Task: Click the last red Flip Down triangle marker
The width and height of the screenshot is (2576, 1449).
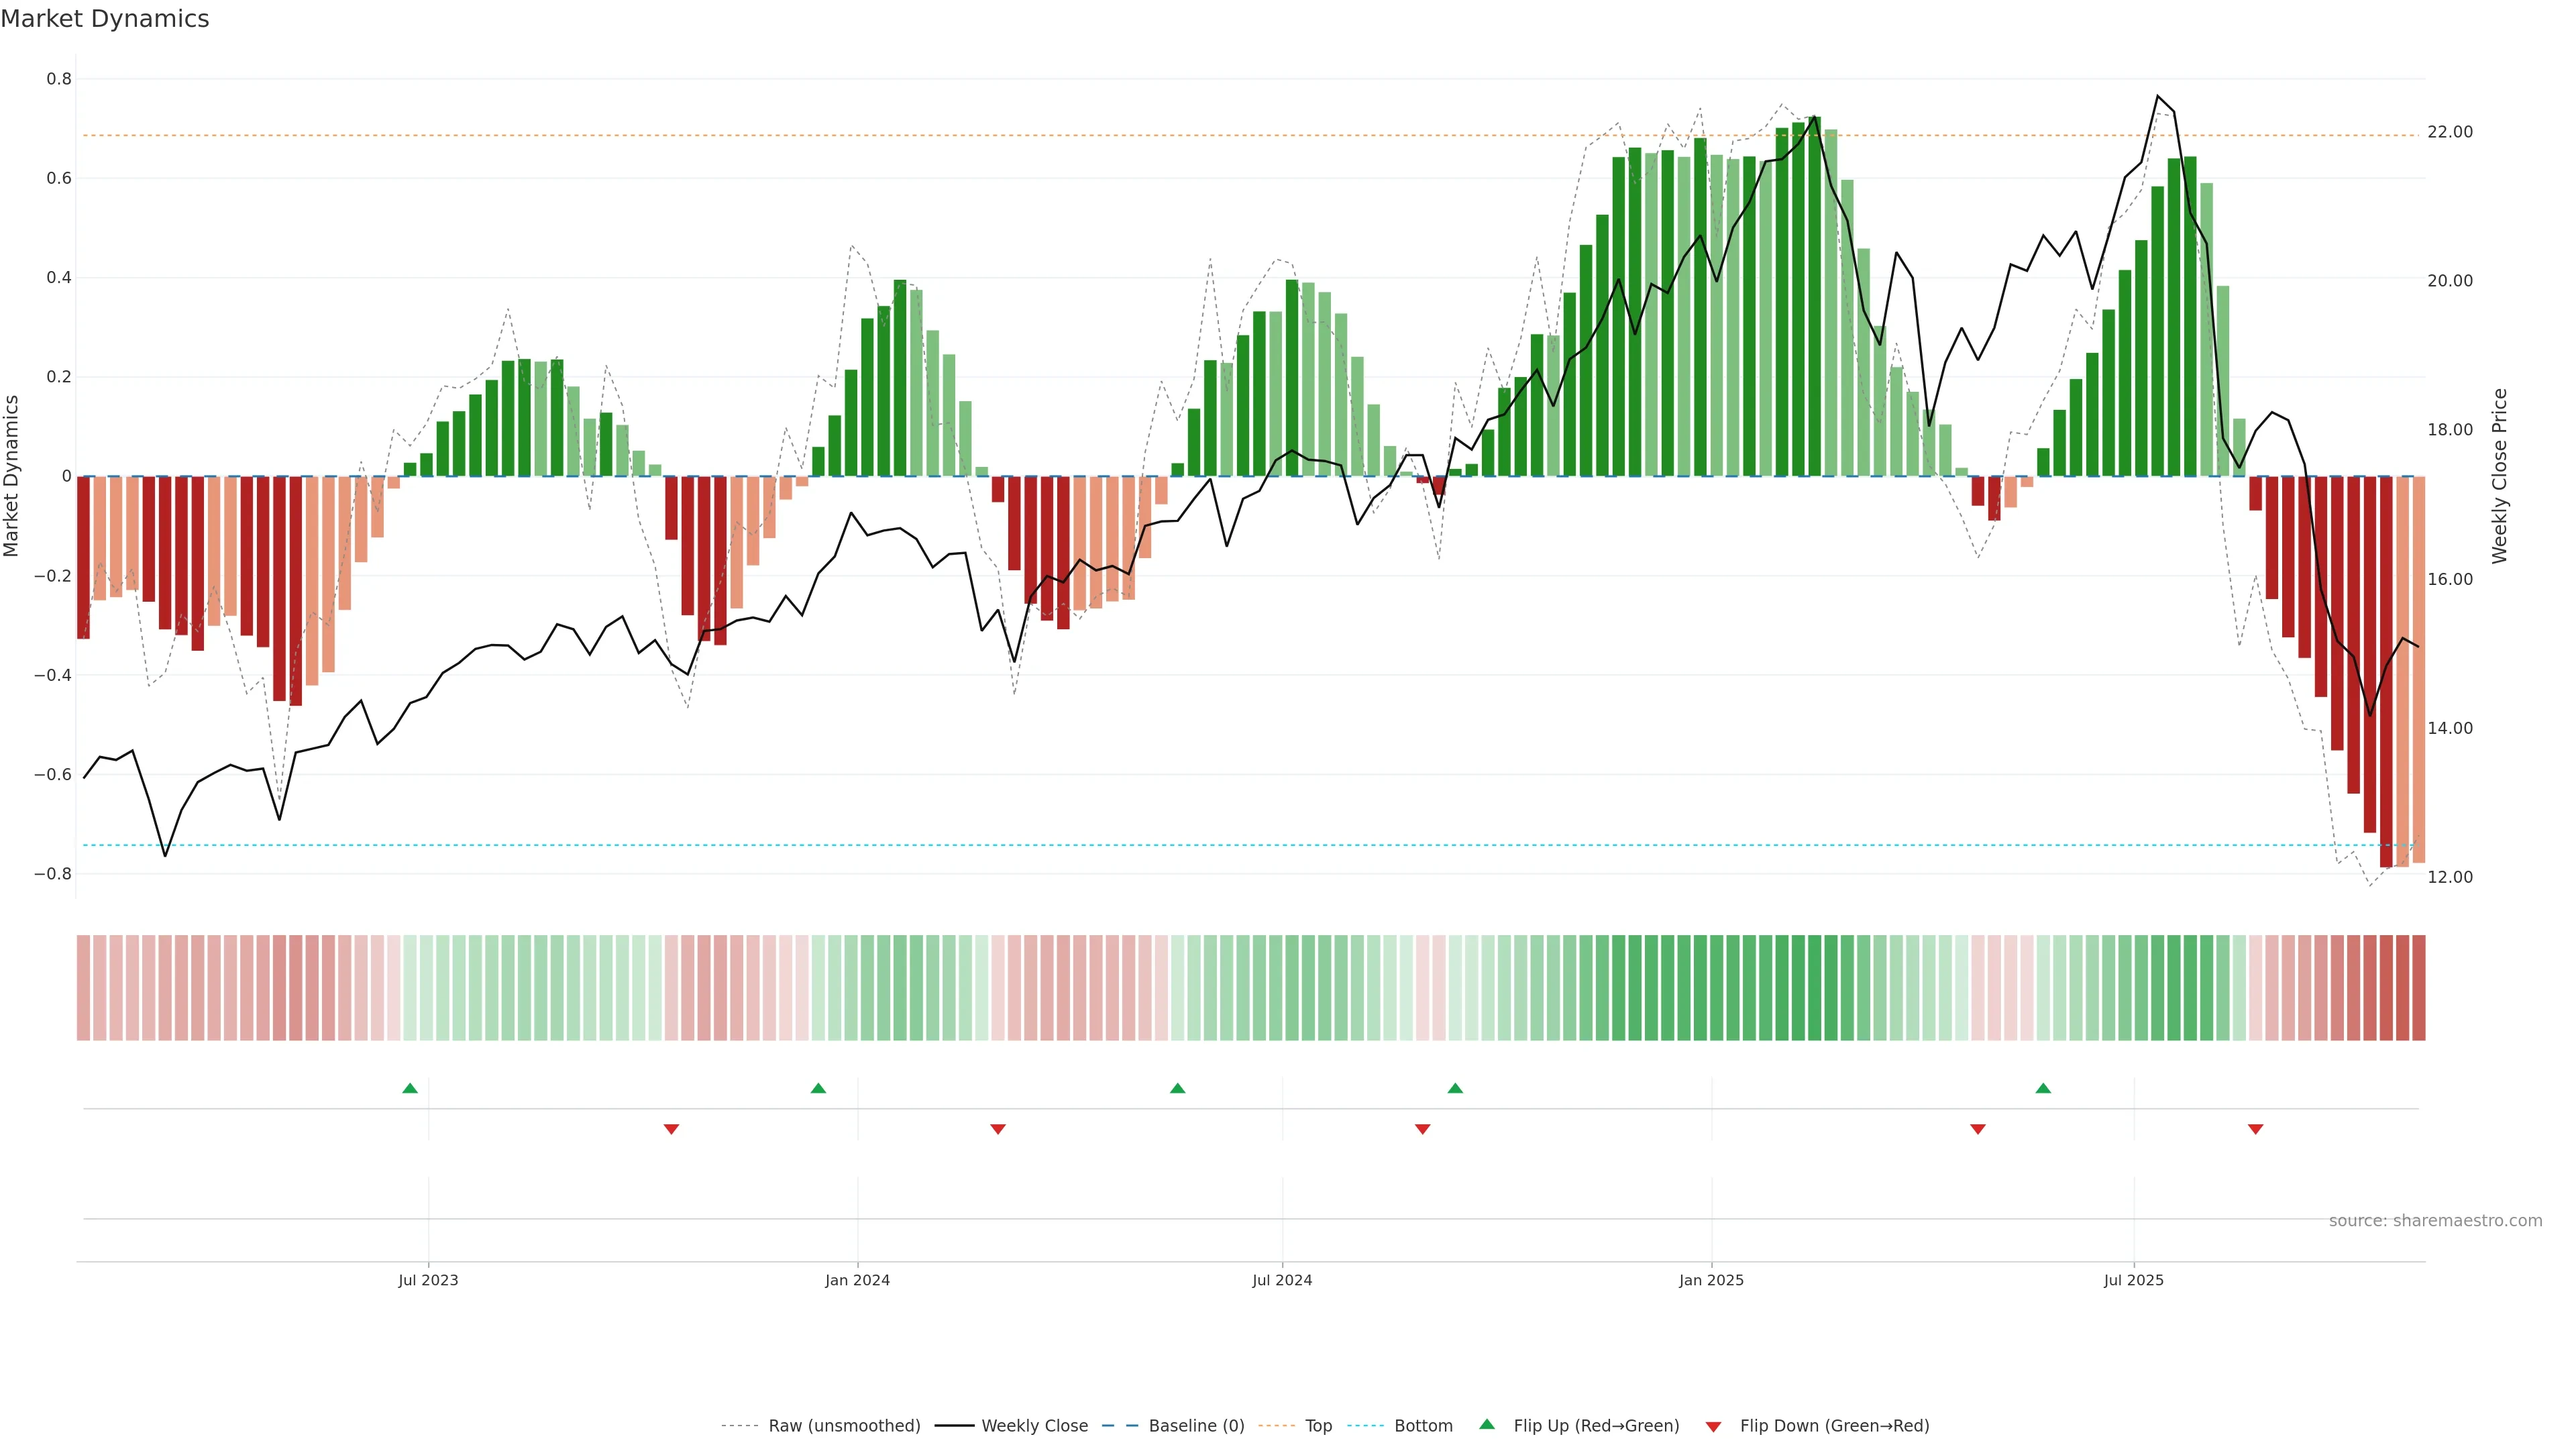Action: [2255, 1129]
